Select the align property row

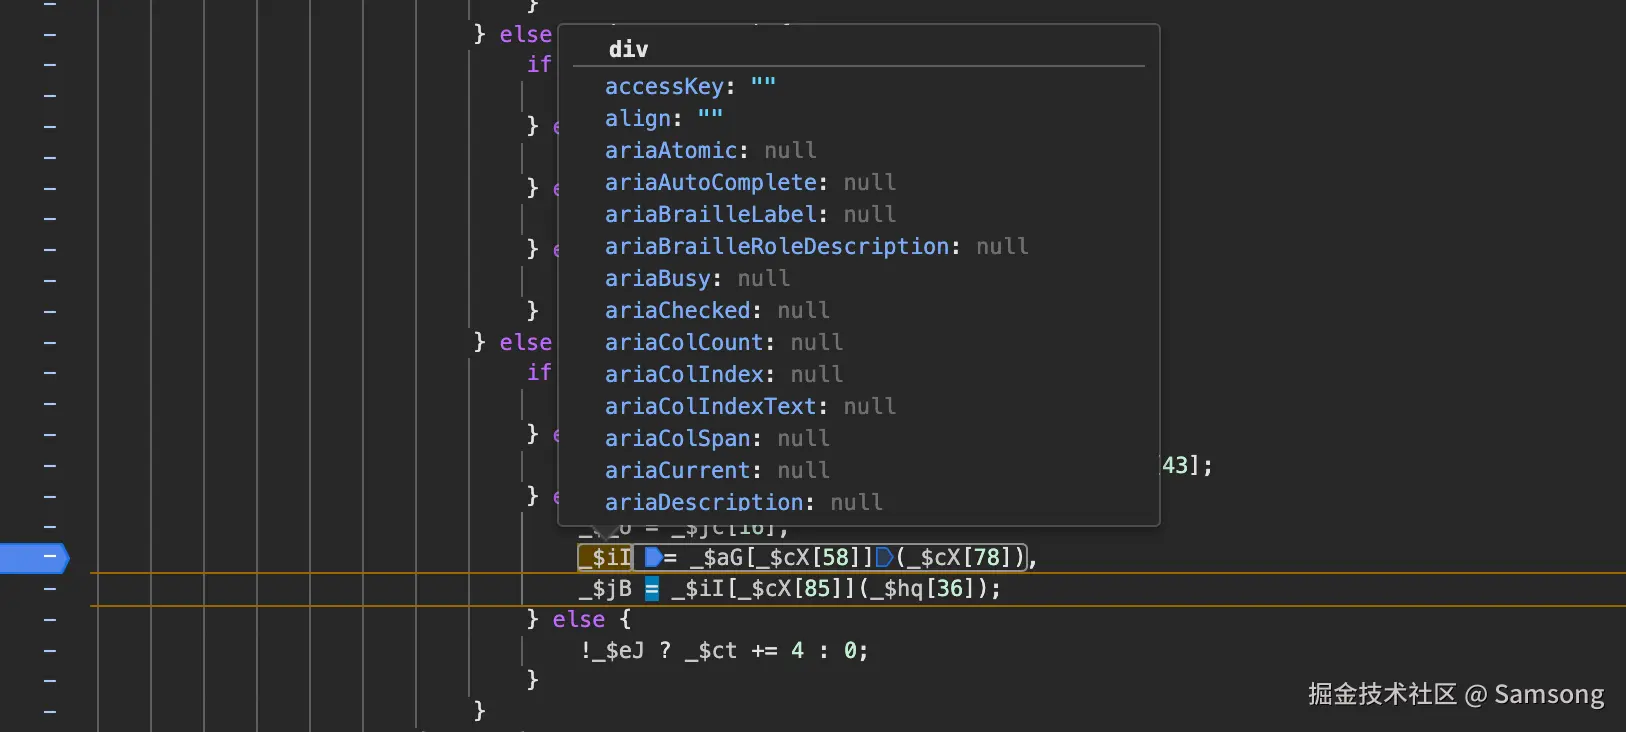(x=664, y=118)
